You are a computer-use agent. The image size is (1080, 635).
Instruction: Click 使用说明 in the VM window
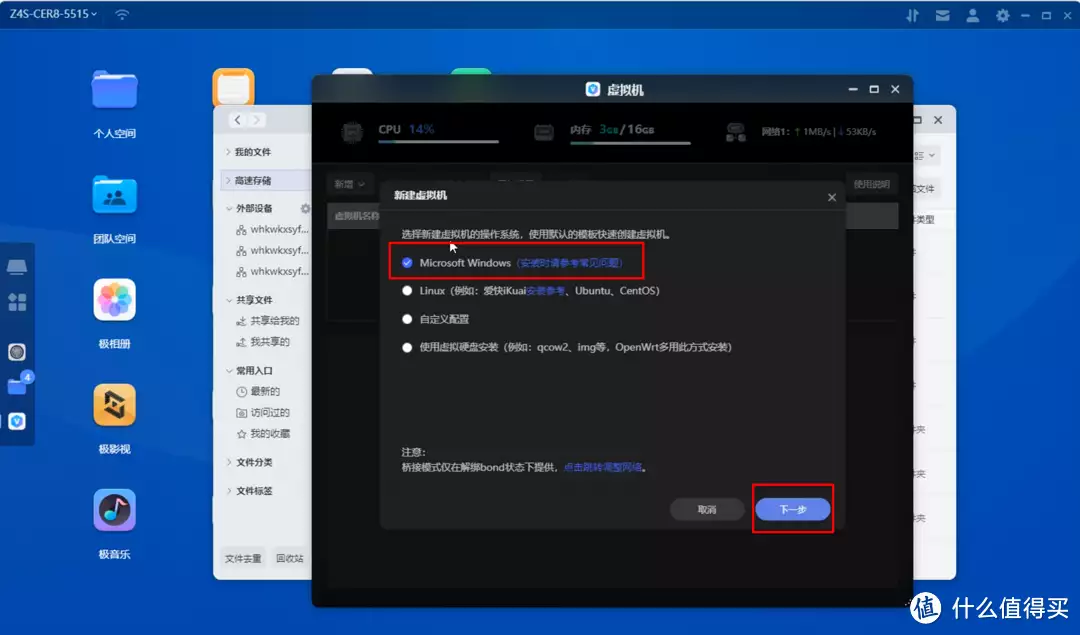(871, 184)
